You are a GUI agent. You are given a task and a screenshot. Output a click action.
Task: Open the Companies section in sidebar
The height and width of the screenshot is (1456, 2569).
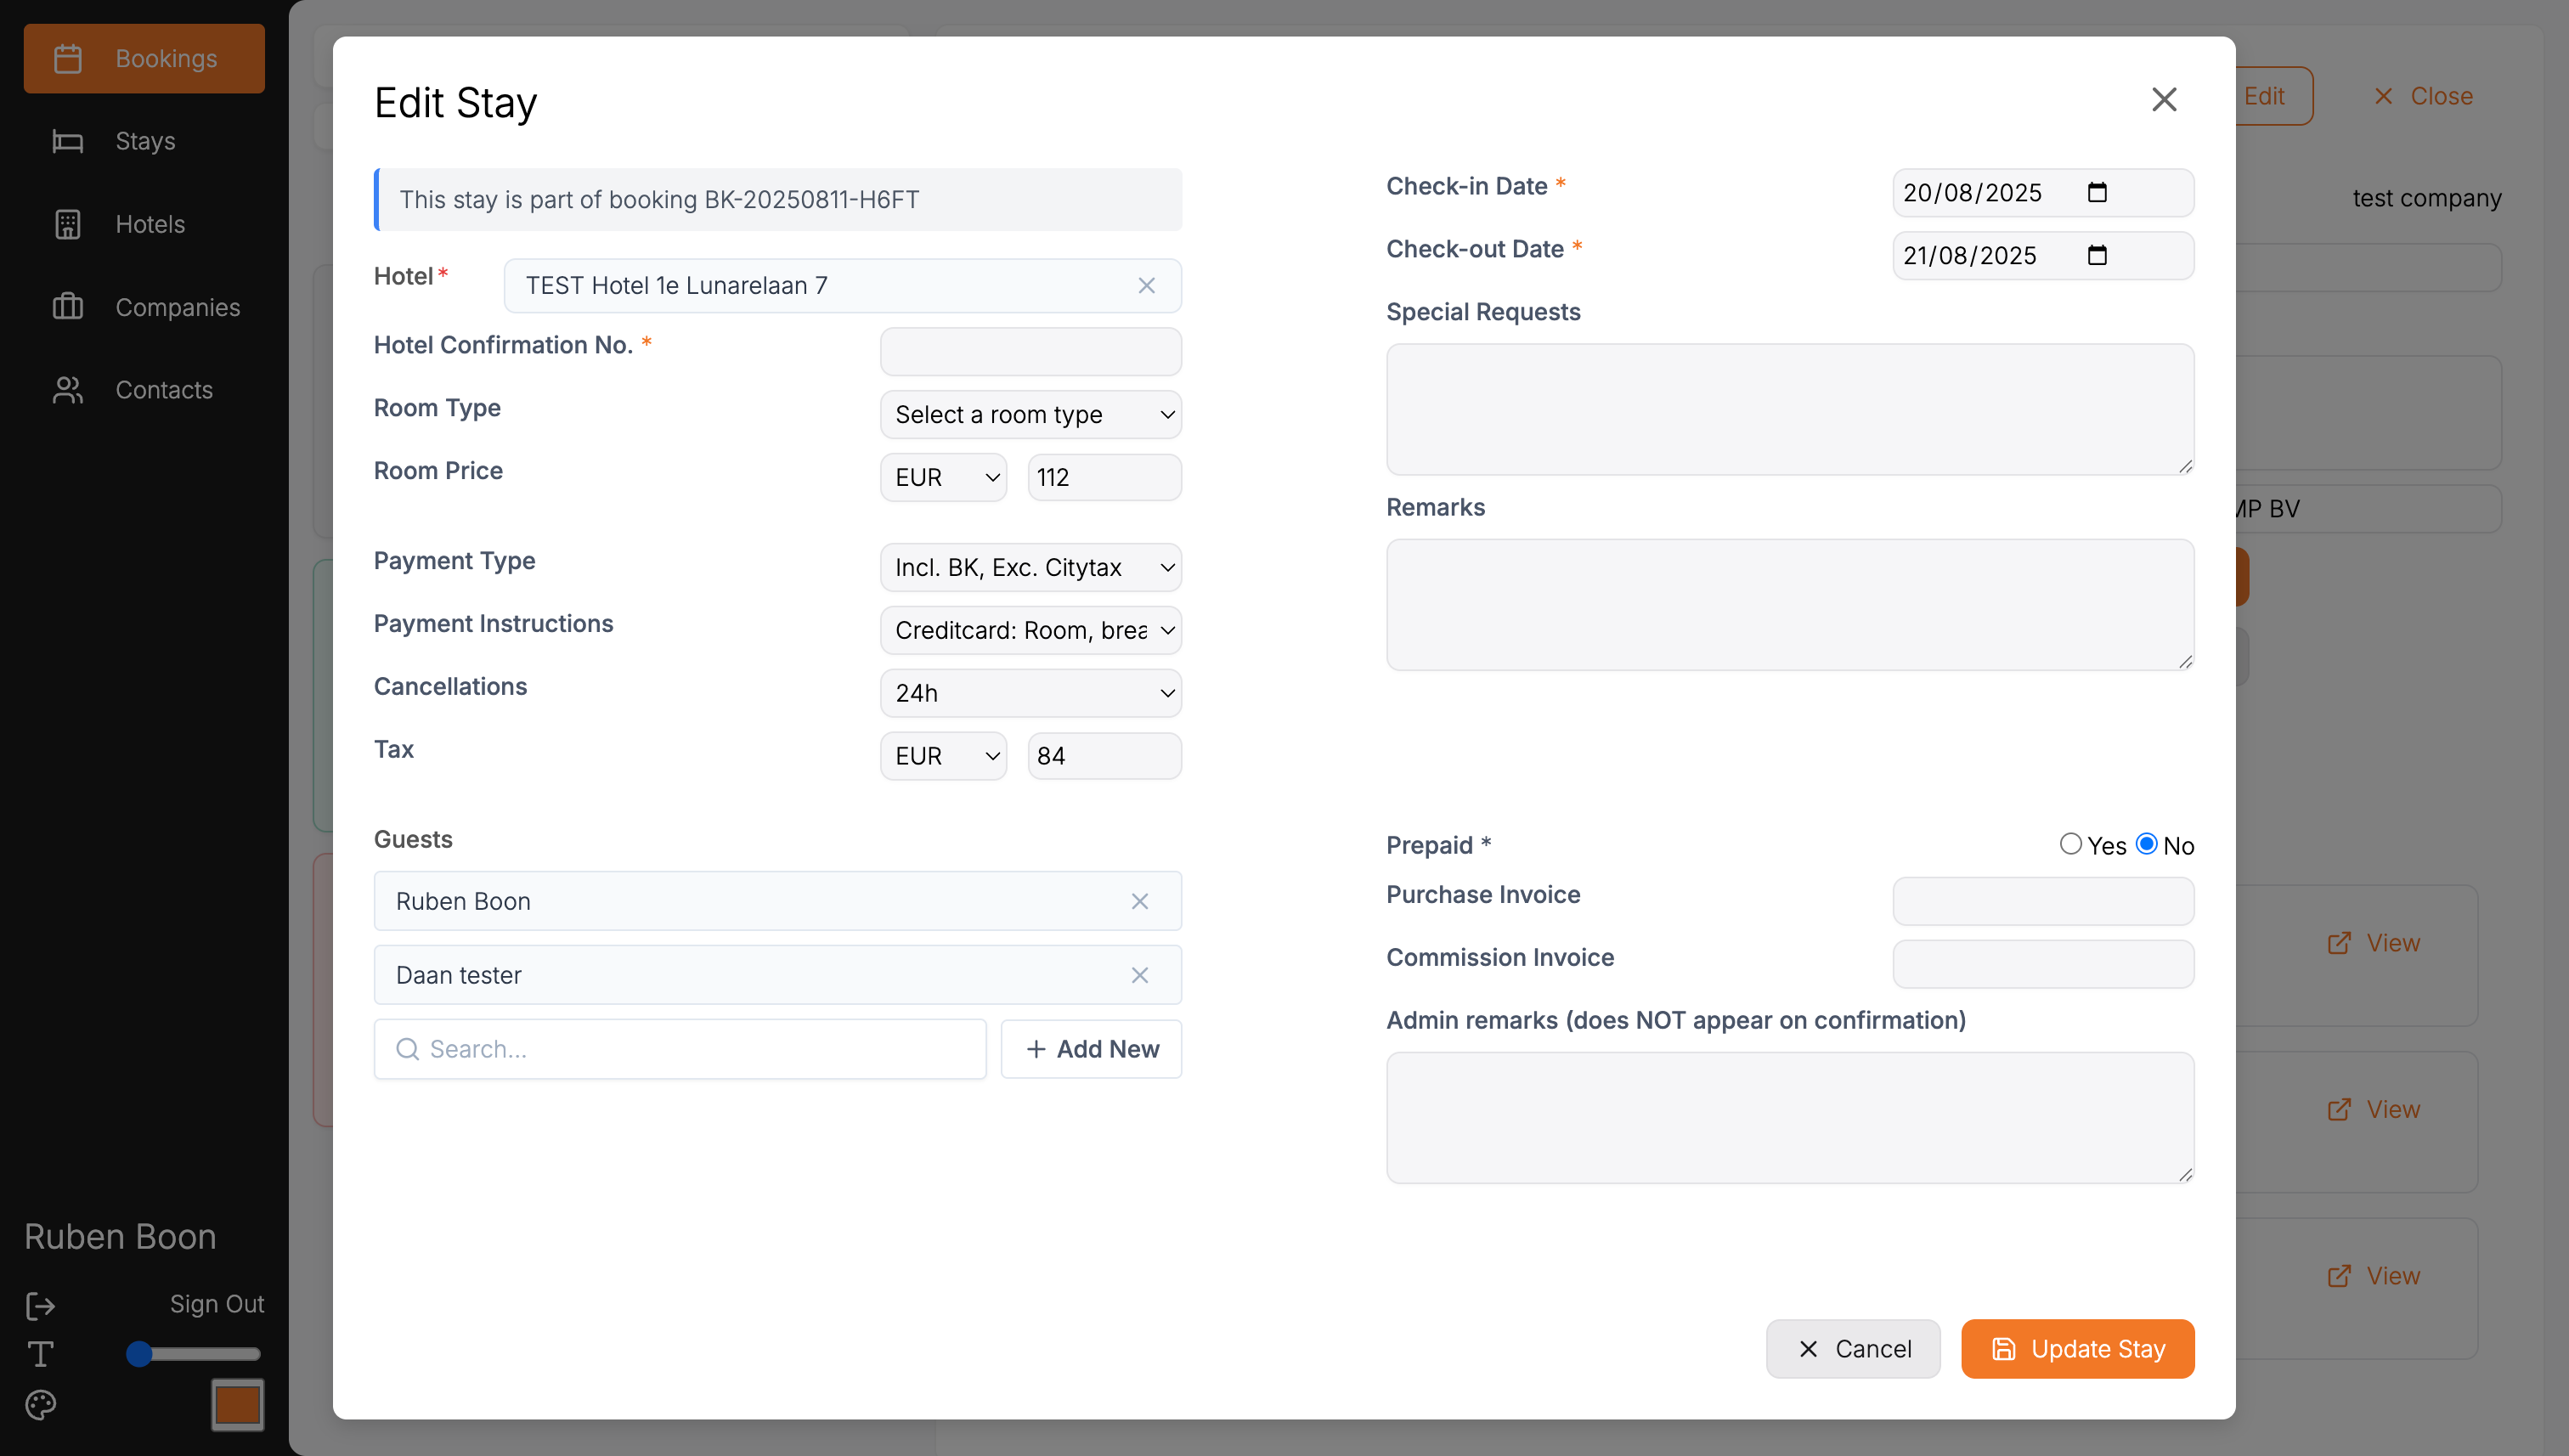click(144, 307)
